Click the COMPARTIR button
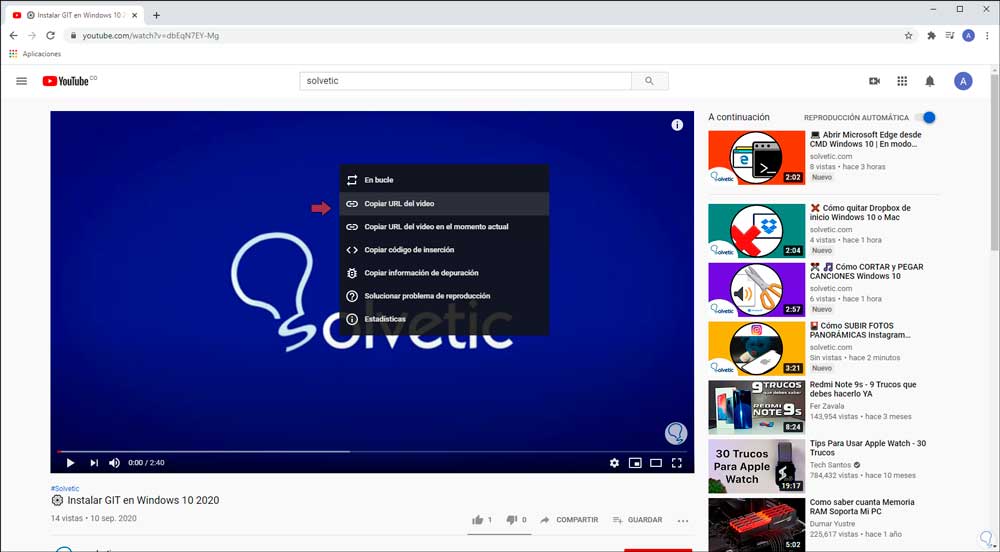1000x552 pixels. (569, 520)
